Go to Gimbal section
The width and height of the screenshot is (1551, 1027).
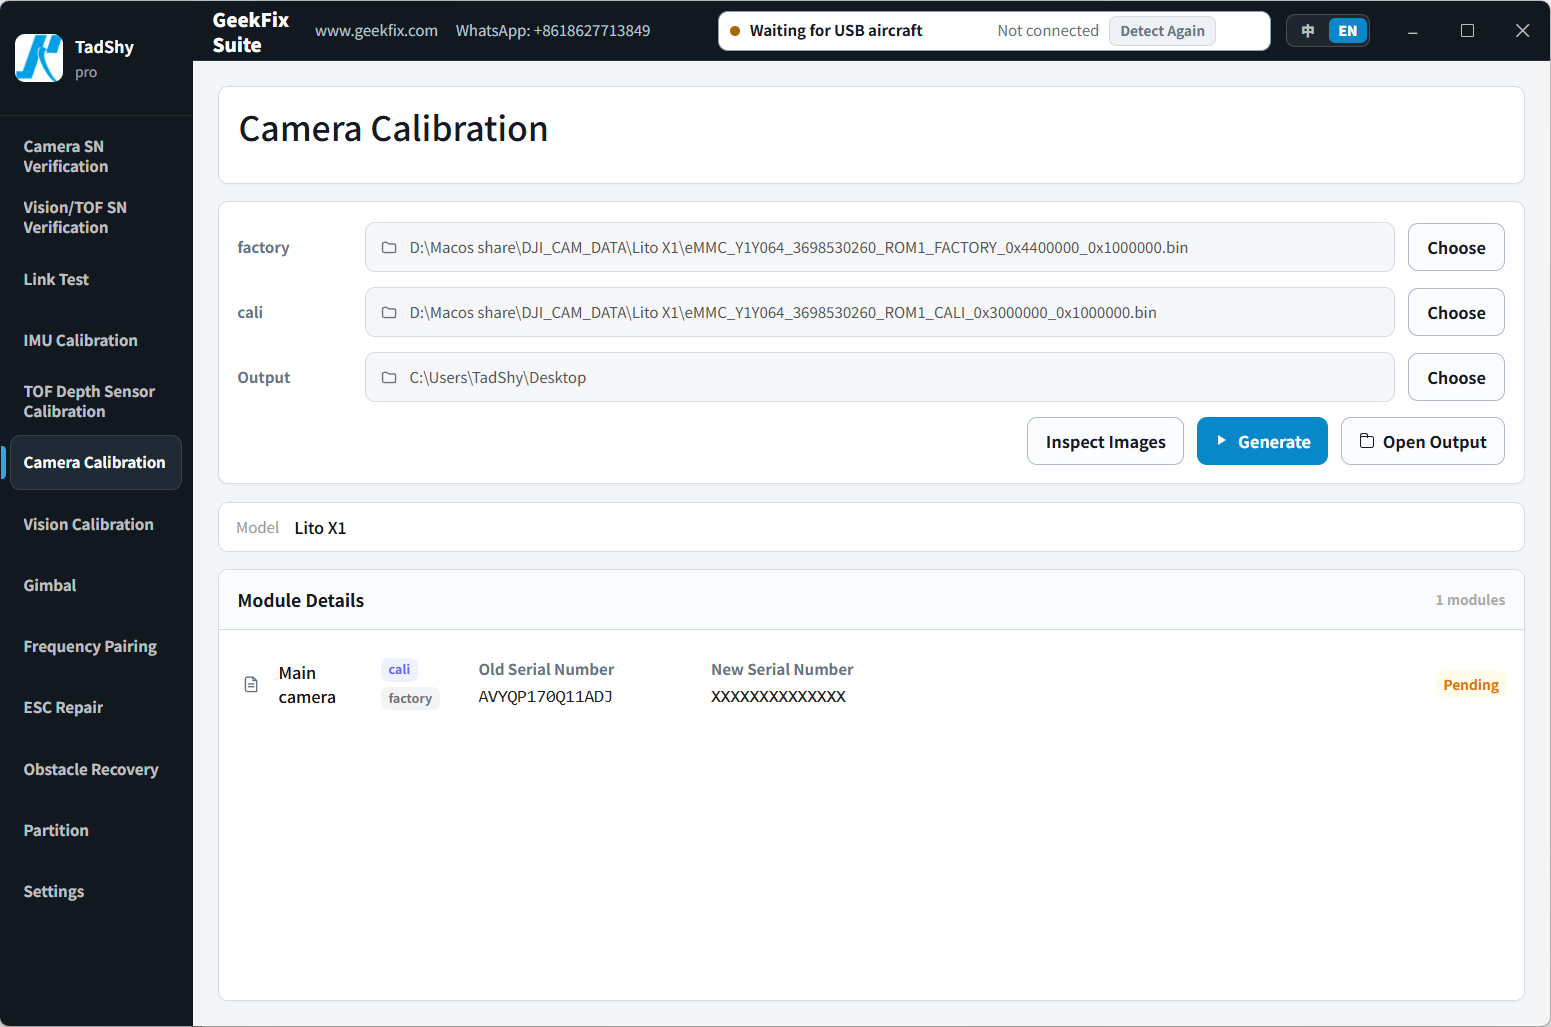tap(96, 586)
